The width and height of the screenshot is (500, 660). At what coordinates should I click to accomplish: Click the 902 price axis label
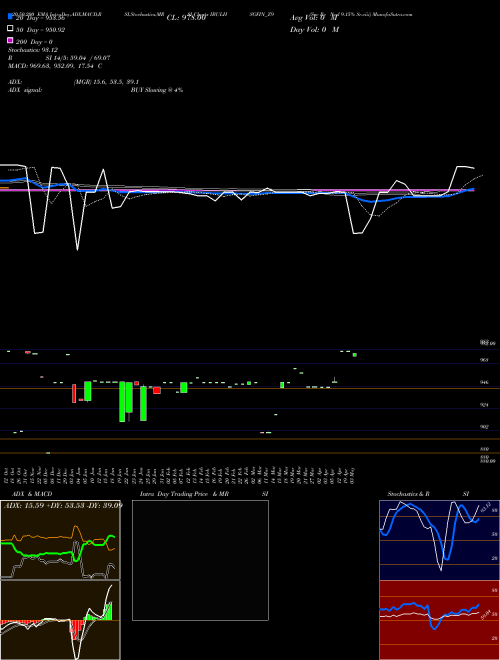tap(484, 427)
